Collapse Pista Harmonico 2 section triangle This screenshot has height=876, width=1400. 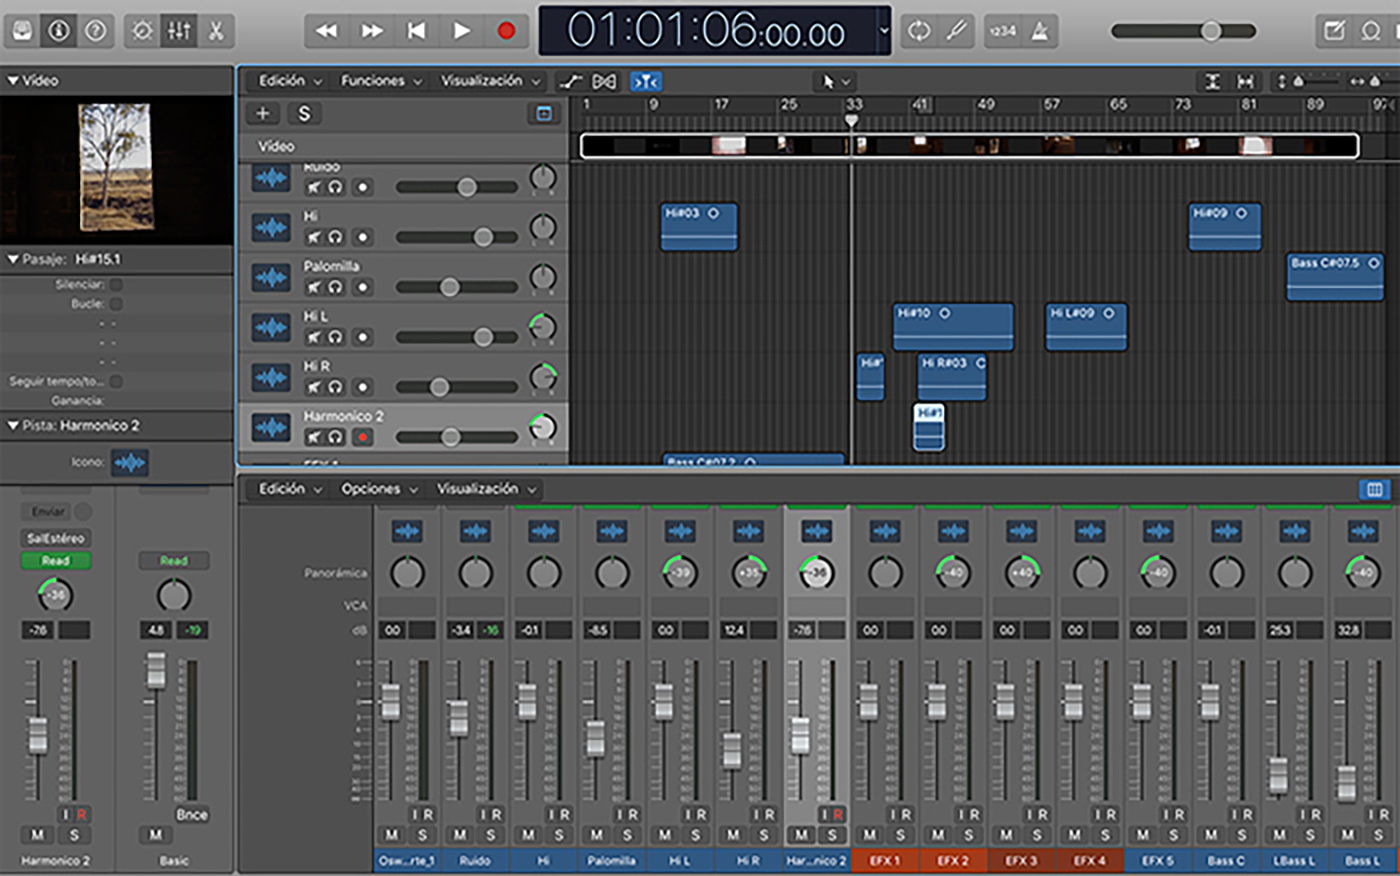coord(13,425)
